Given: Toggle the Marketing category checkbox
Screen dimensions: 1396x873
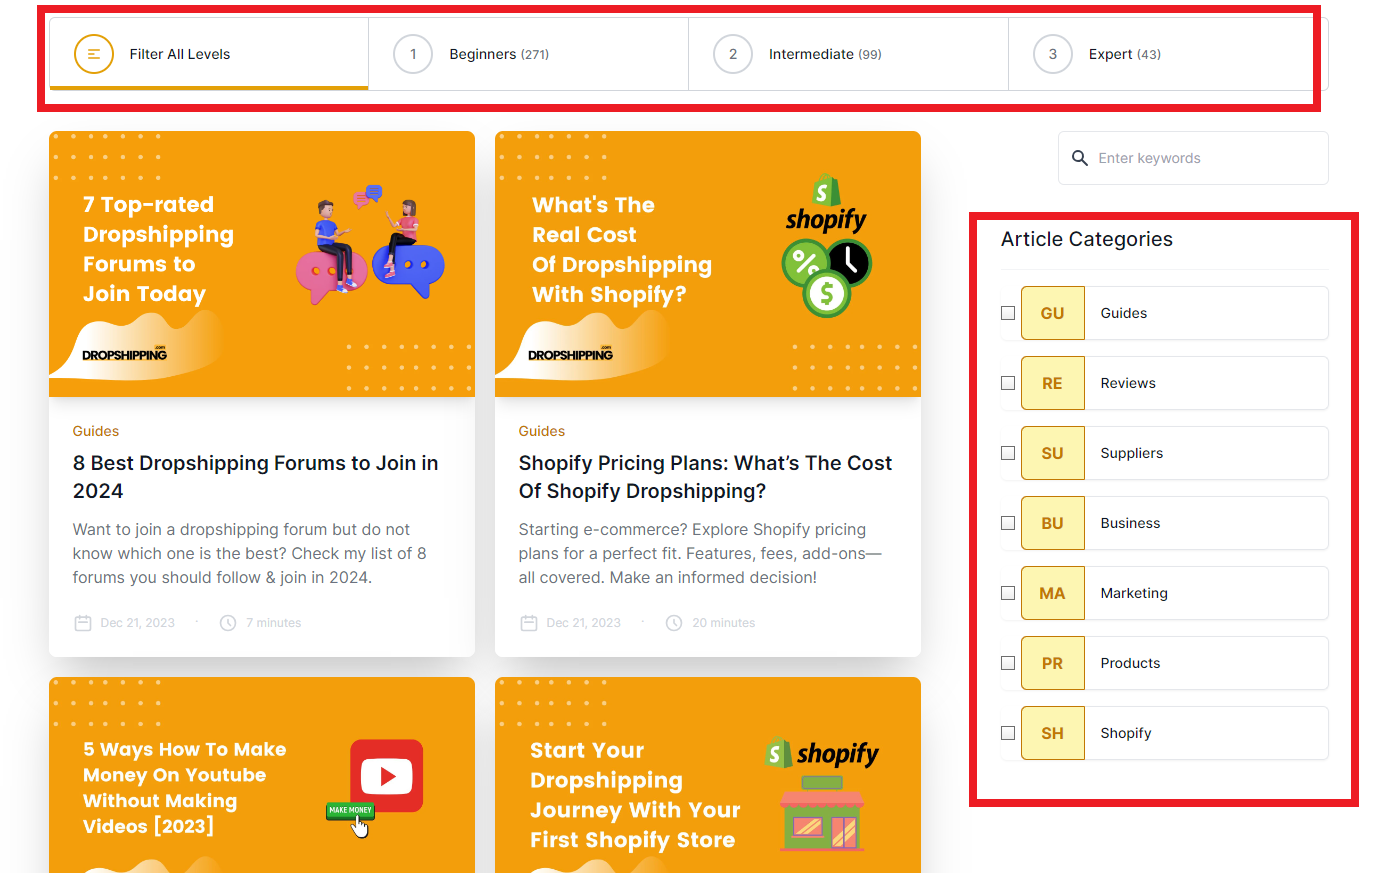Looking at the screenshot, I should [x=1008, y=593].
